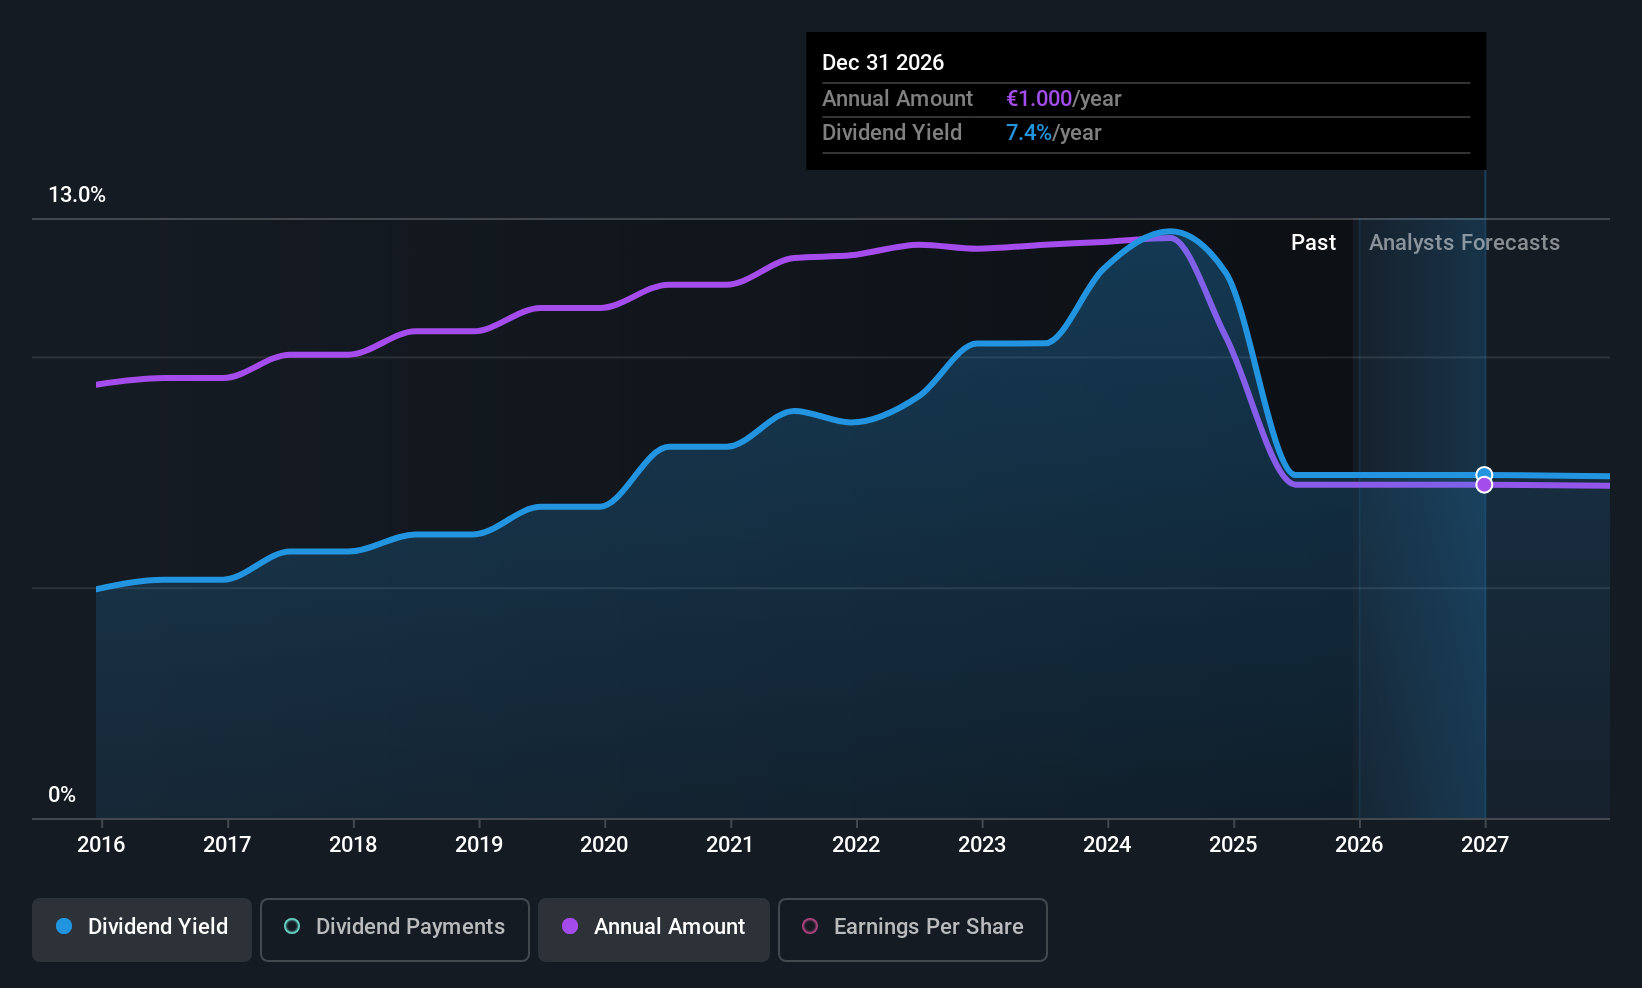
Task: Click the blue Dividend Yield data point marker
Action: coord(1484,475)
